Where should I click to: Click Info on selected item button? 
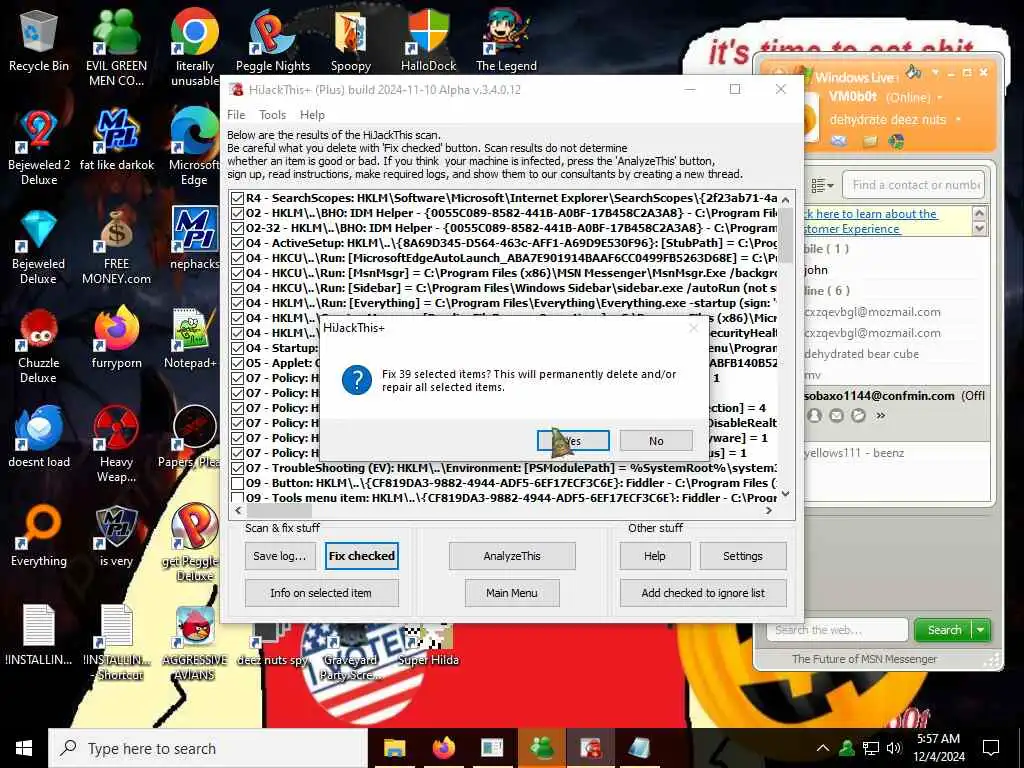321,593
